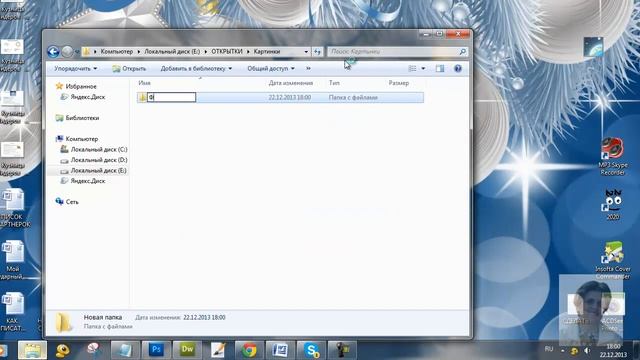
Task: Open Skype from the taskbar
Action: [311, 350]
